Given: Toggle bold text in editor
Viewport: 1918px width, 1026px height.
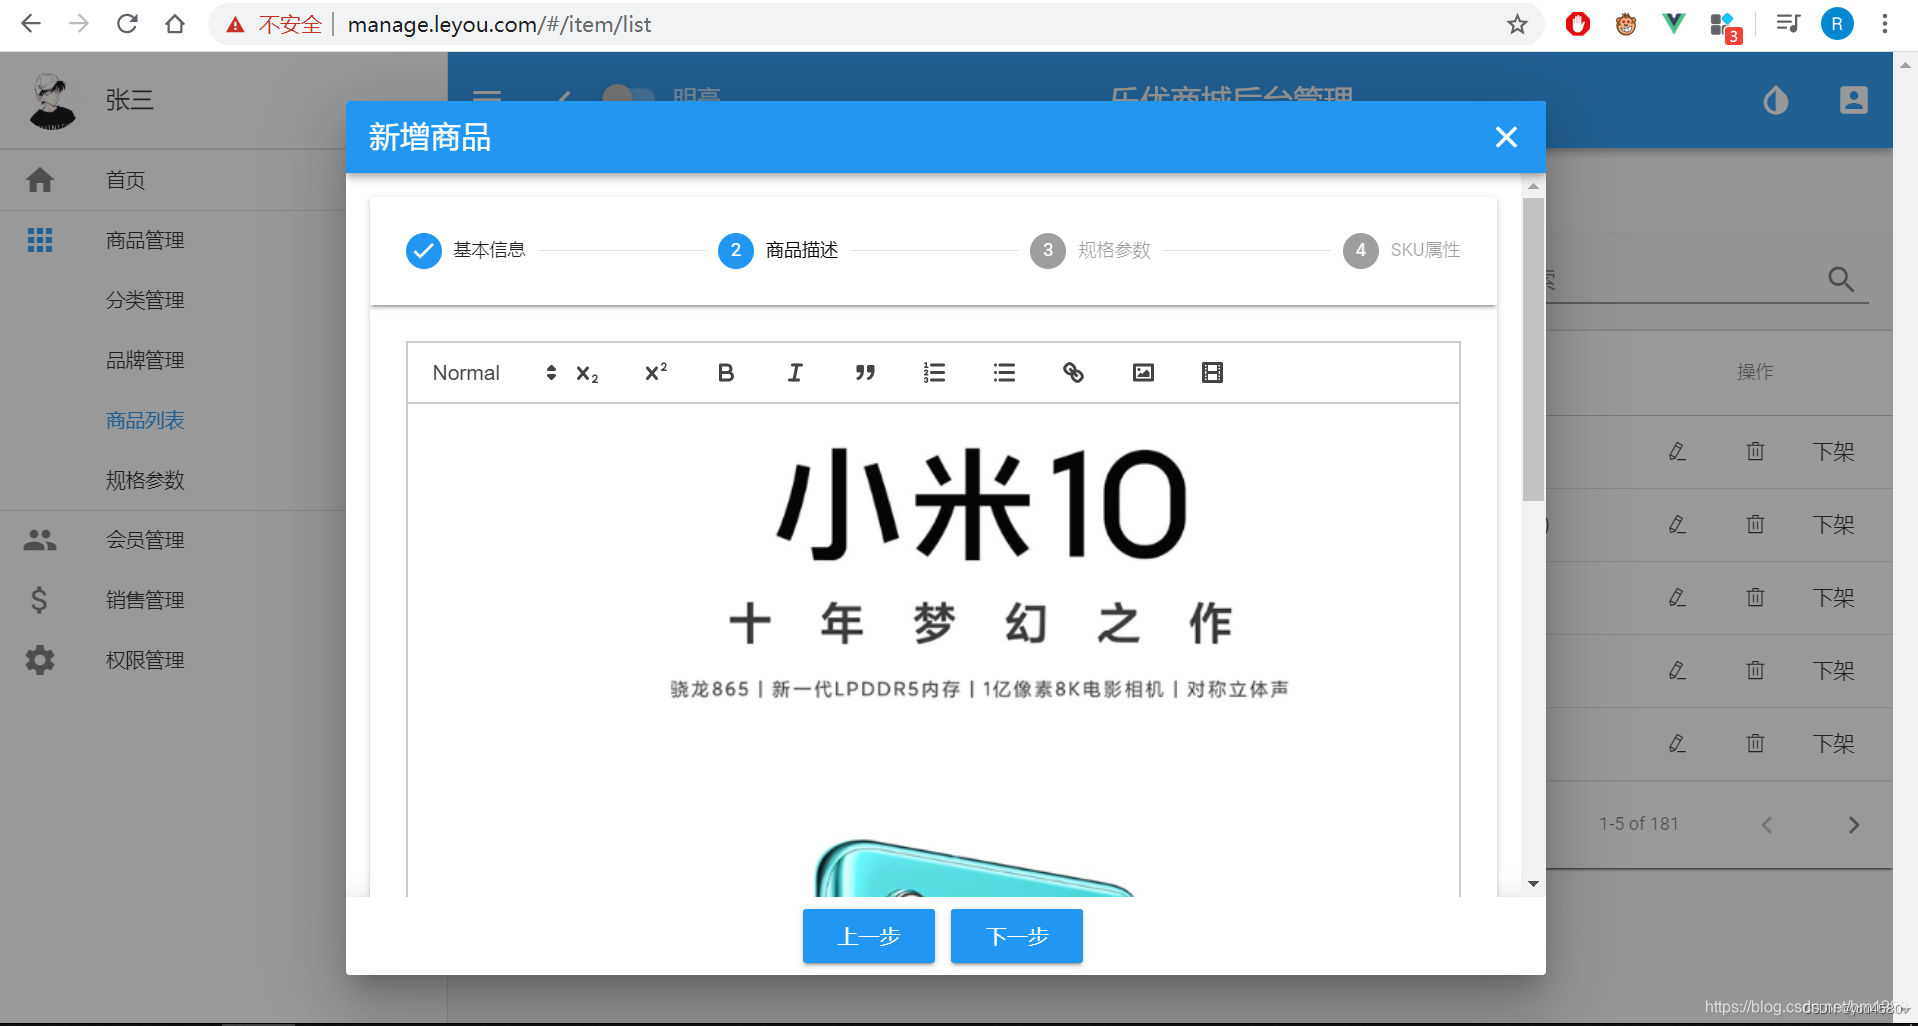Looking at the screenshot, I should coord(726,373).
